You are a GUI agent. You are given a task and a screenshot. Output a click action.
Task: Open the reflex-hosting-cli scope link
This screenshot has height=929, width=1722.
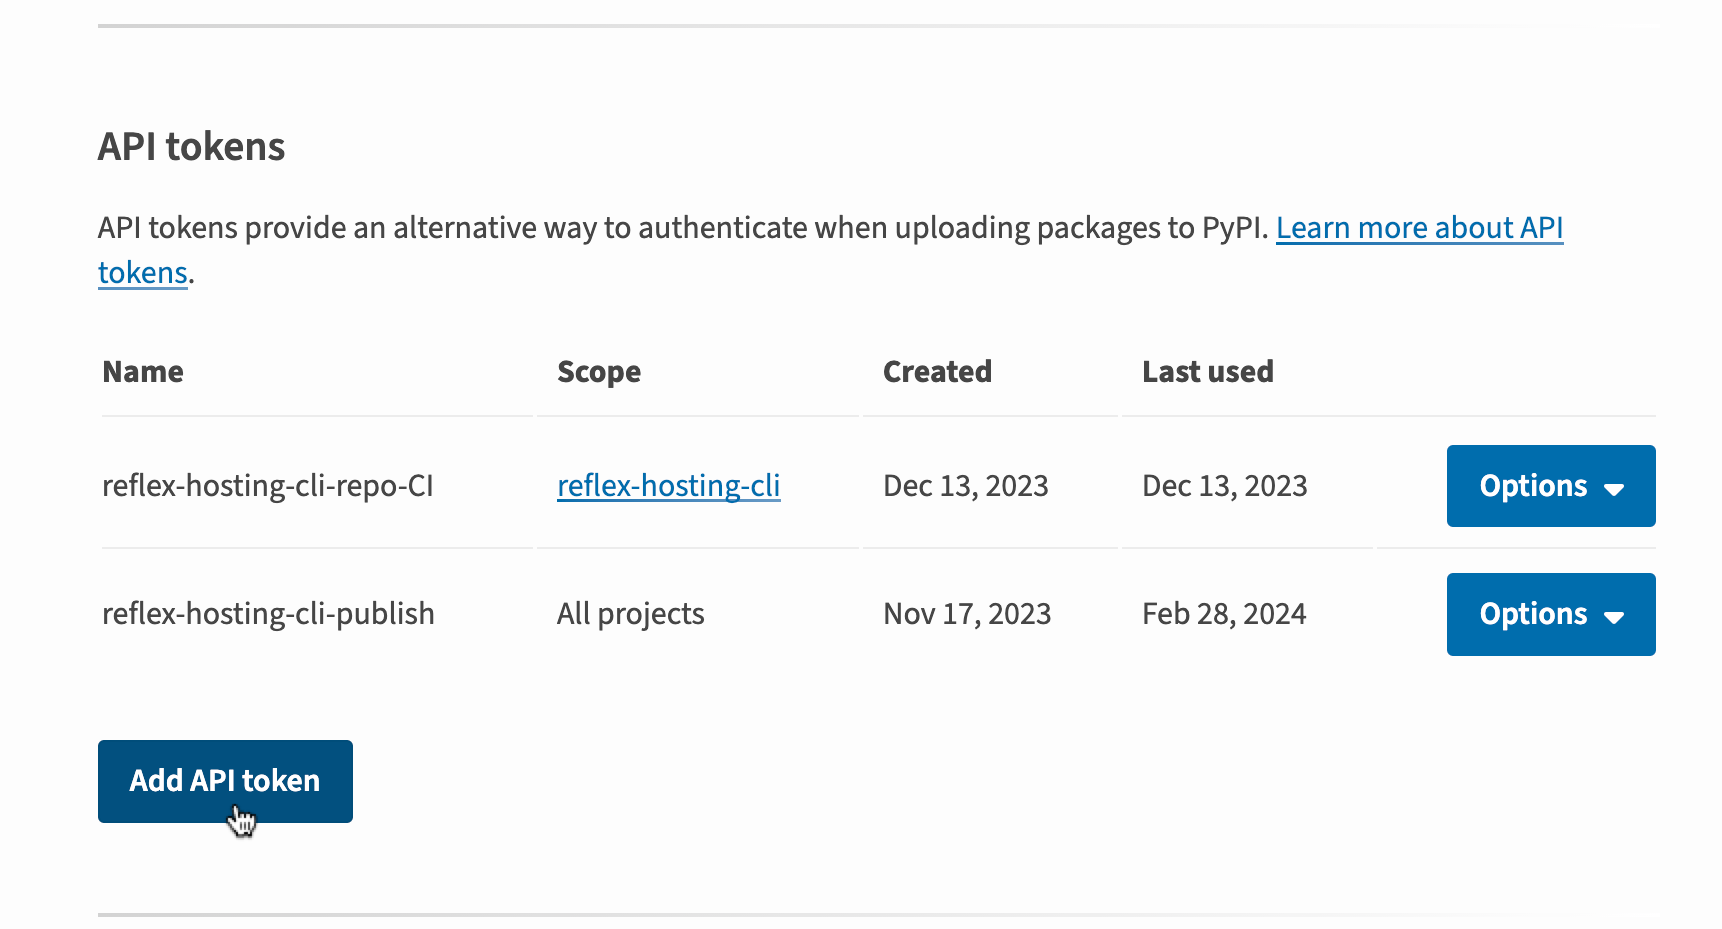coord(668,486)
